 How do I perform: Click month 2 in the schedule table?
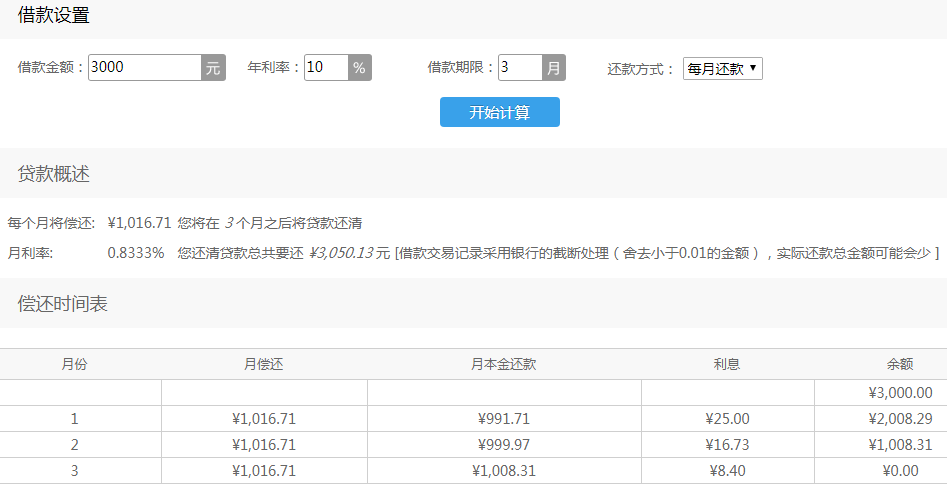[74, 445]
